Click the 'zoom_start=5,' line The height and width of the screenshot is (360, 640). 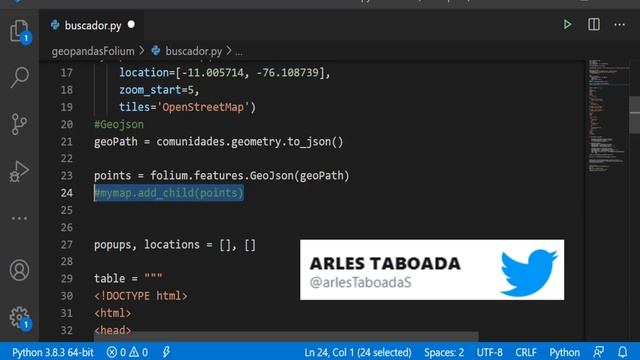click(159, 90)
